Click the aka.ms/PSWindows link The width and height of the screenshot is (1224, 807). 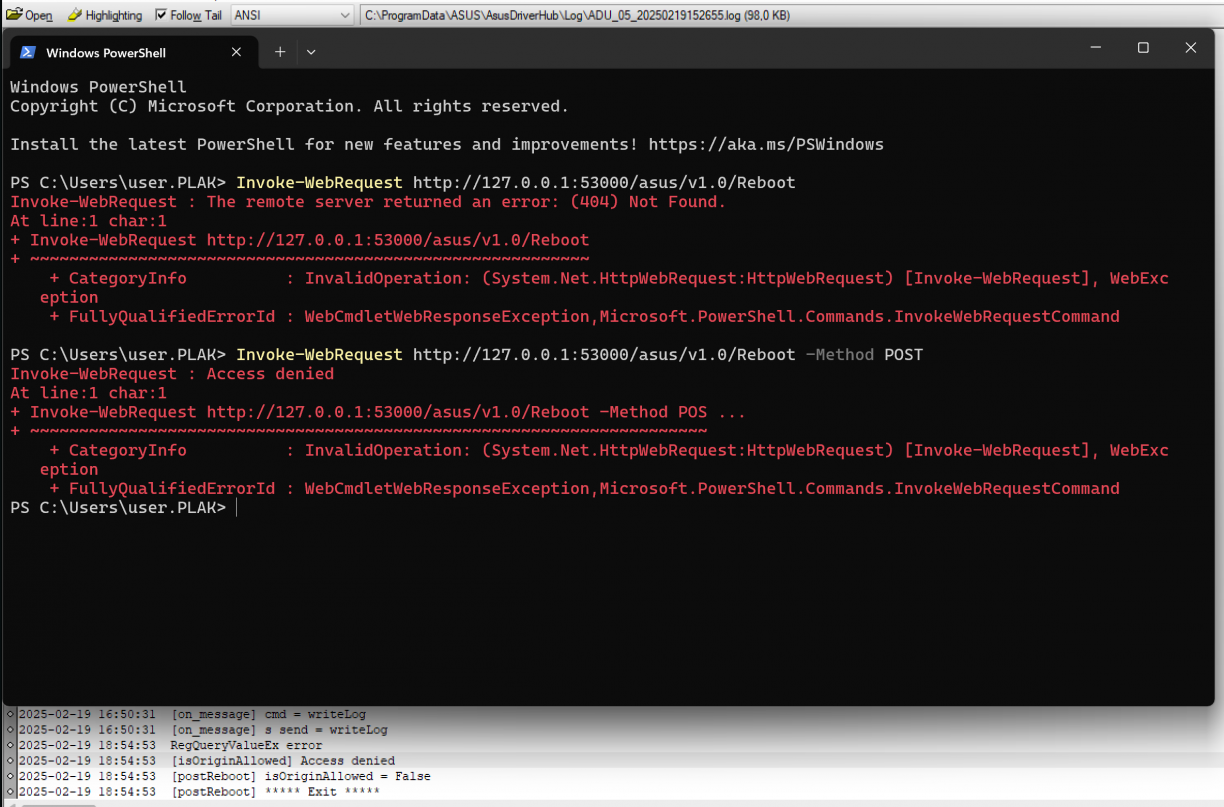[x=766, y=144]
